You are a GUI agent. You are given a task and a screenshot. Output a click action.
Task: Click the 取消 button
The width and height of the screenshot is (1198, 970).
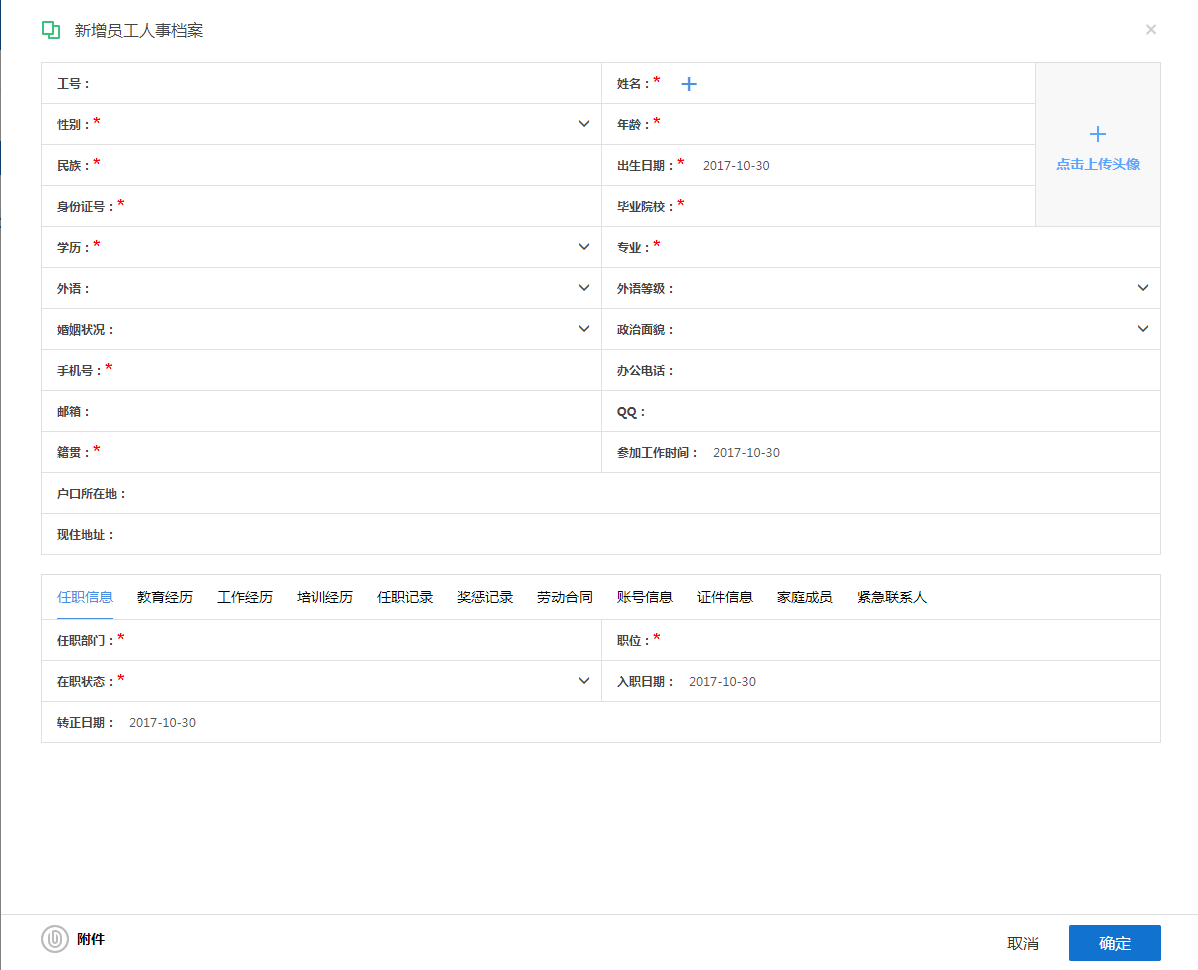point(1022,943)
